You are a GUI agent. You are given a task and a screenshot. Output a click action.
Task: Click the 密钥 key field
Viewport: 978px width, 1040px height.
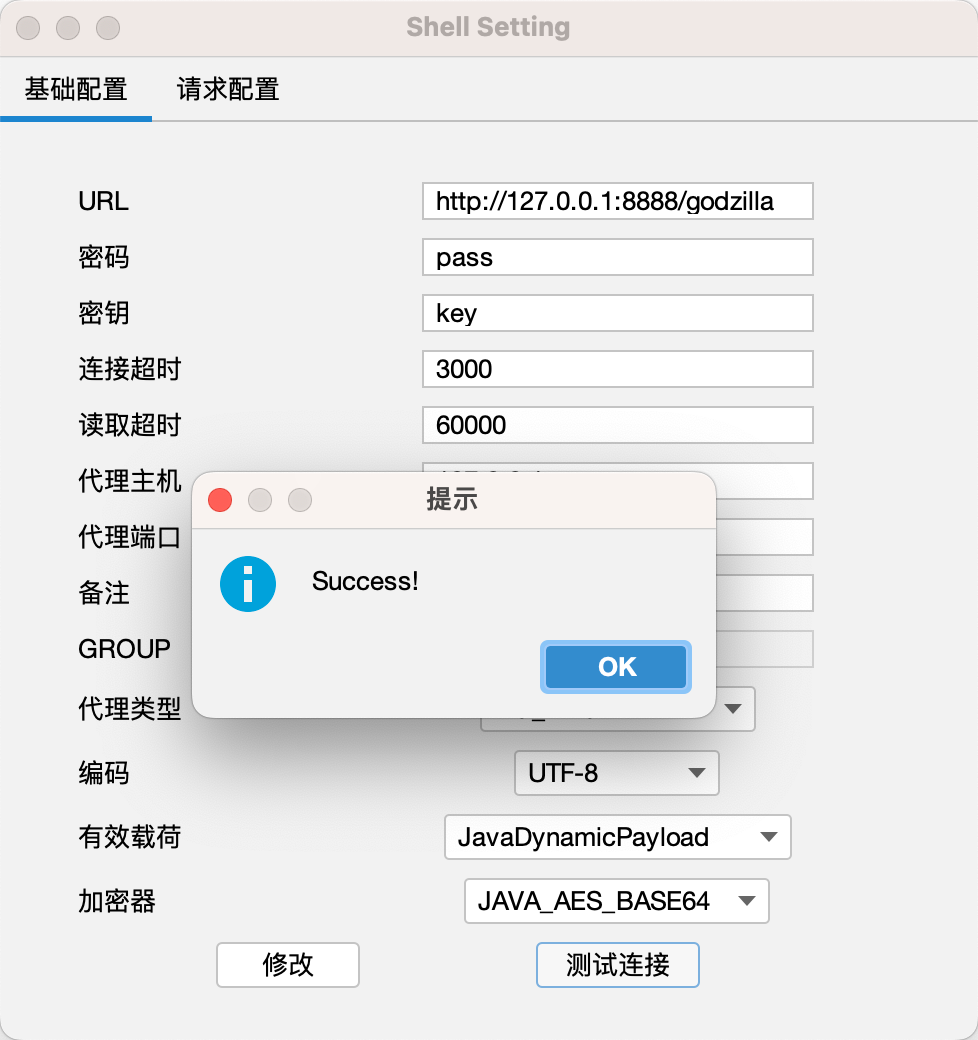click(x=617, y=313)
